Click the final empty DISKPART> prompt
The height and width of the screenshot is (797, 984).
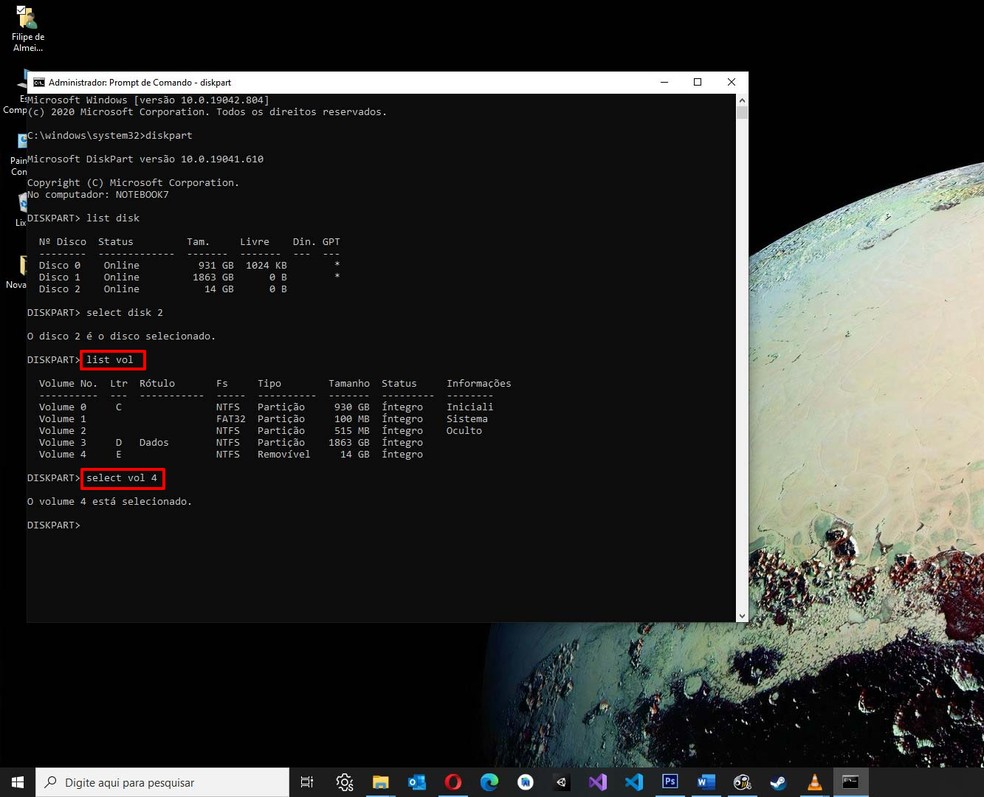[x=54, y=525]
